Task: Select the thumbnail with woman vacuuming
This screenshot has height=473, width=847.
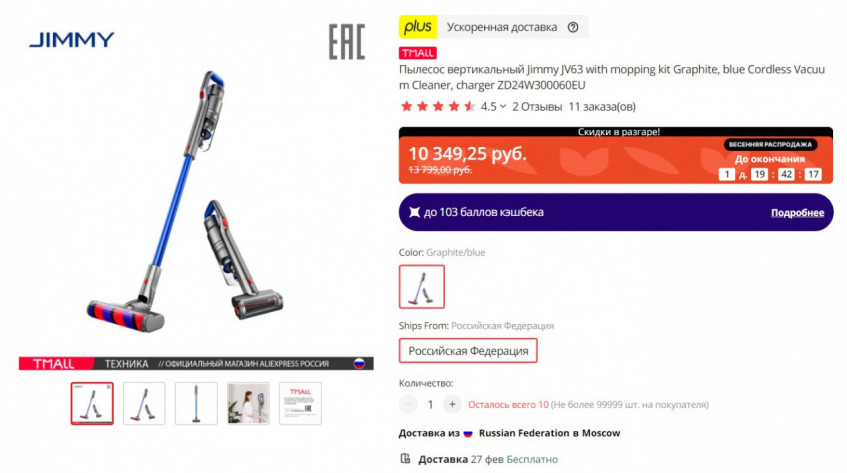Action: (248, 403)
